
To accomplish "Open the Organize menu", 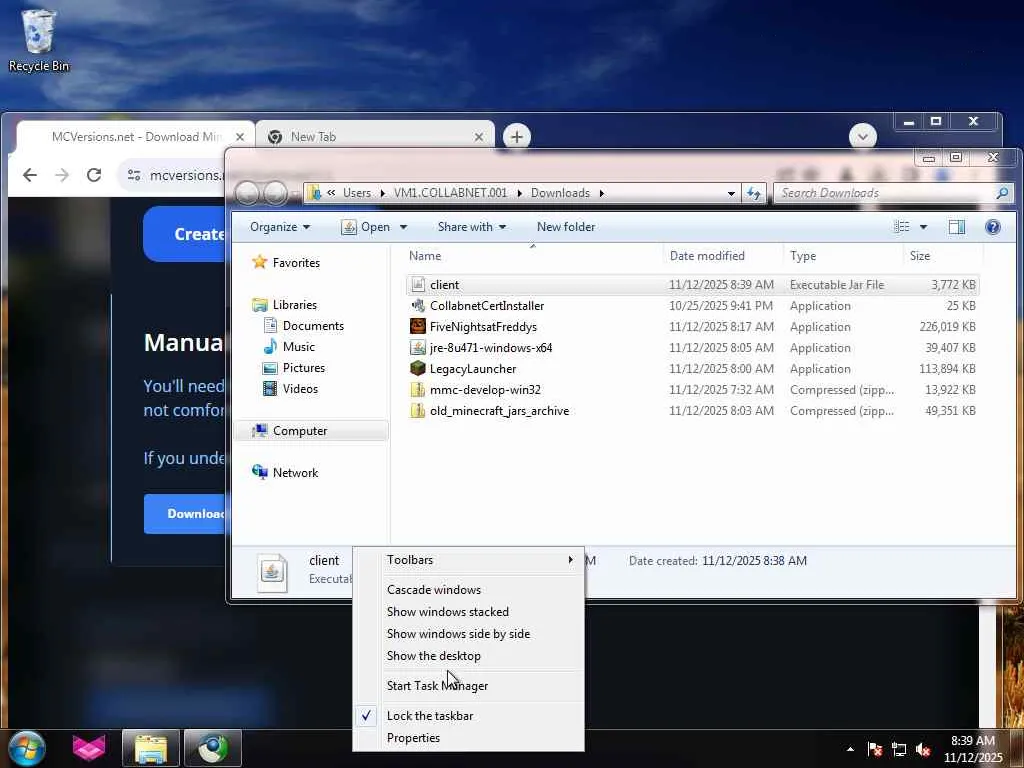I will (280, 227).
